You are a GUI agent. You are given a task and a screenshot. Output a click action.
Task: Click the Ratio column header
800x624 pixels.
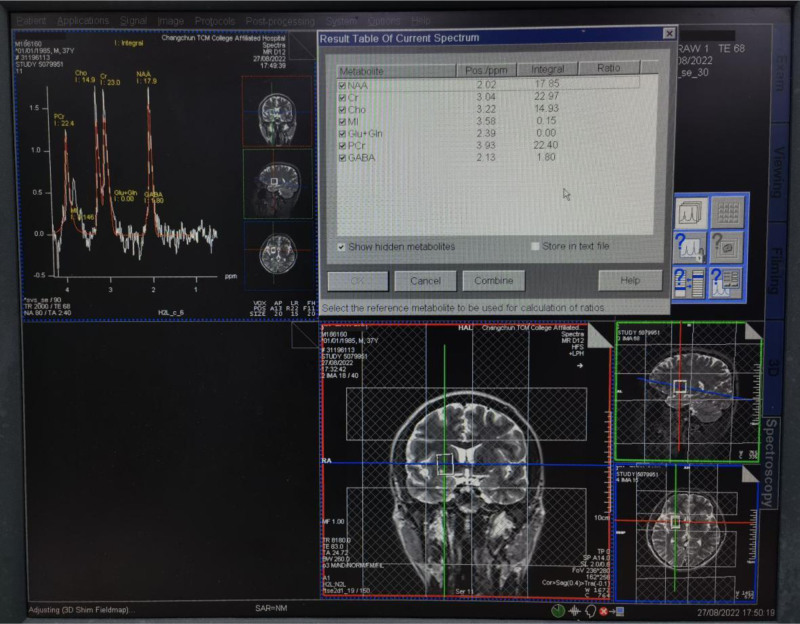tap(609, 68)
